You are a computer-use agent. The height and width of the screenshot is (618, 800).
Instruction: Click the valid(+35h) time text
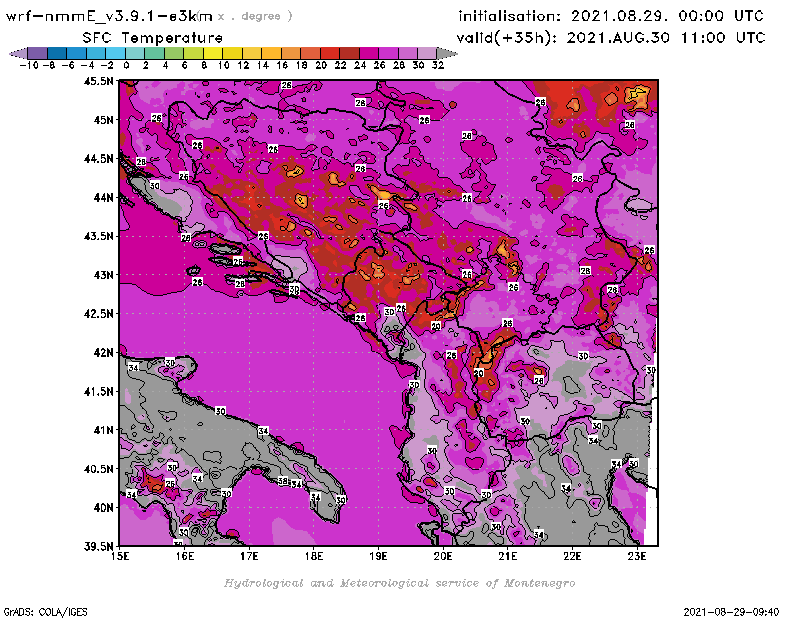coord(611,38)
